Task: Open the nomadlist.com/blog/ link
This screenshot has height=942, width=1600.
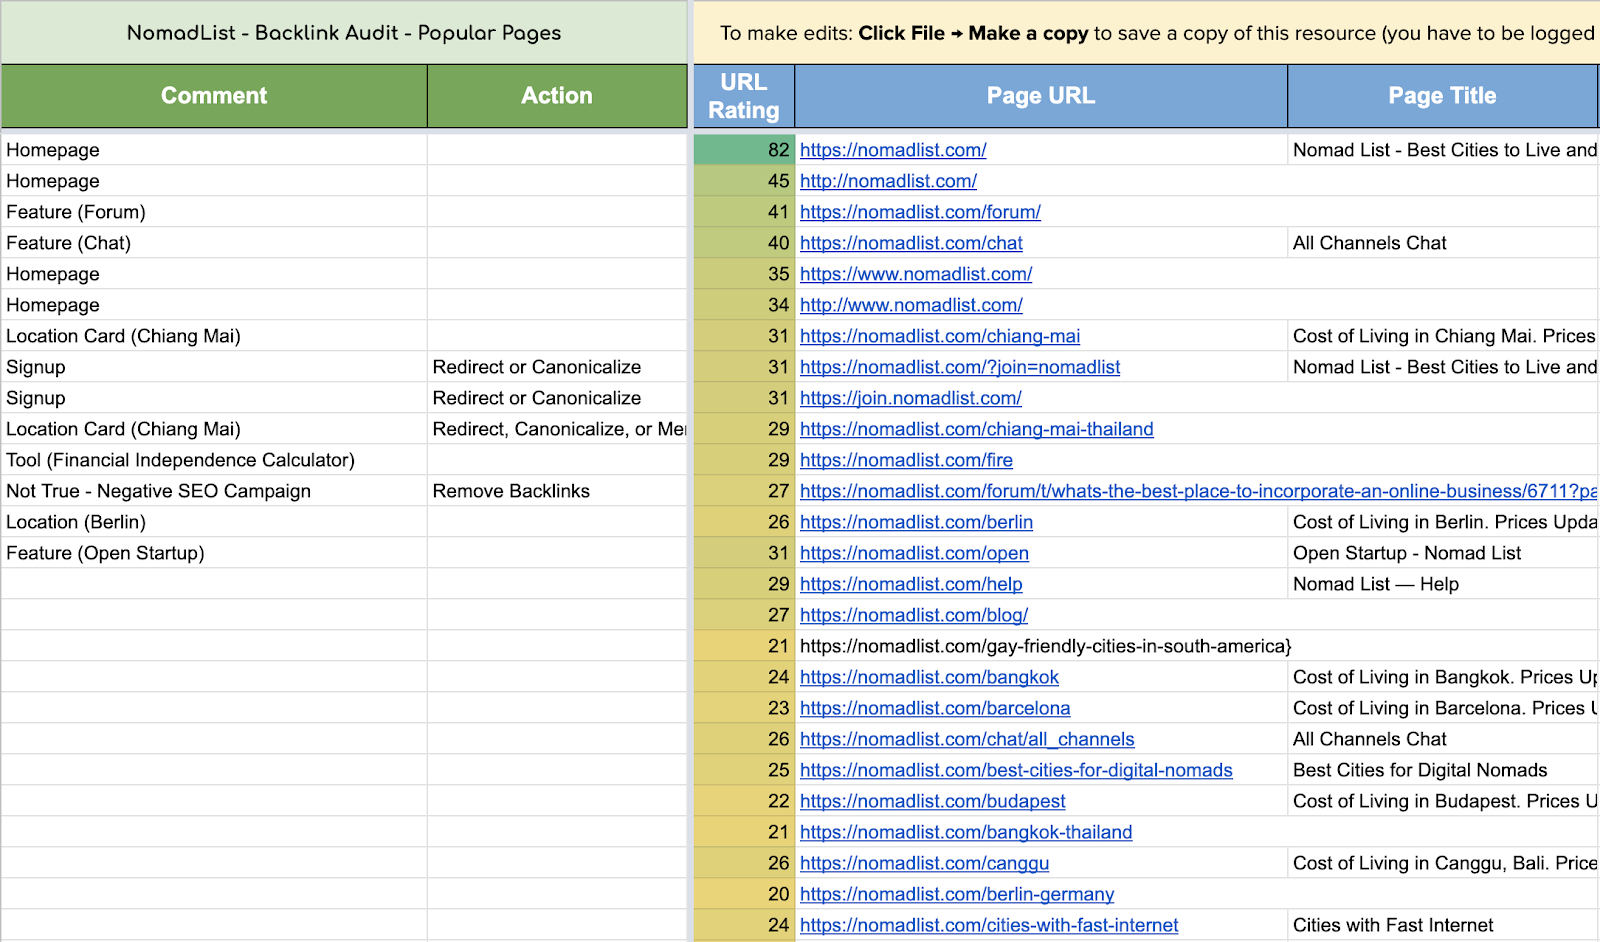Action: 913,615
